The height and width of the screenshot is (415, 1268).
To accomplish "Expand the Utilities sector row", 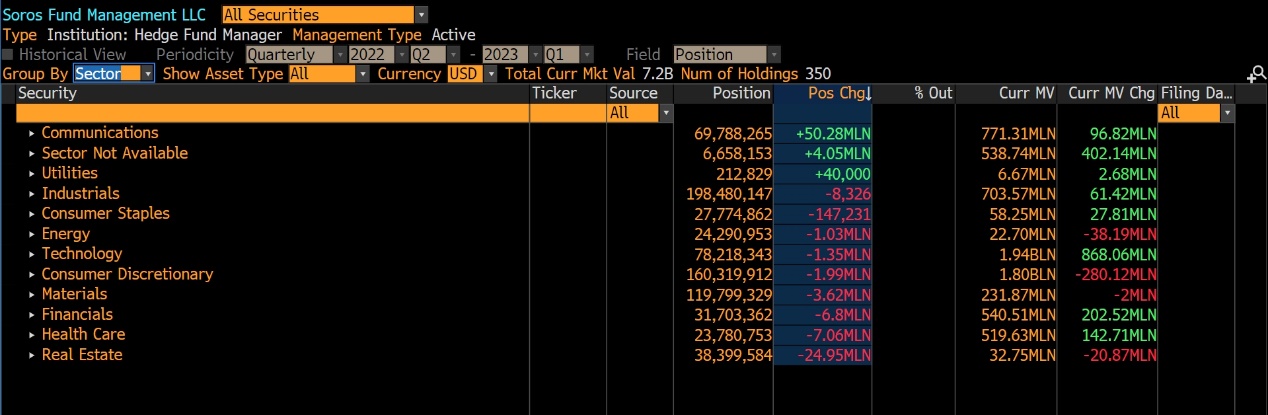I will [x=32, y=173].
